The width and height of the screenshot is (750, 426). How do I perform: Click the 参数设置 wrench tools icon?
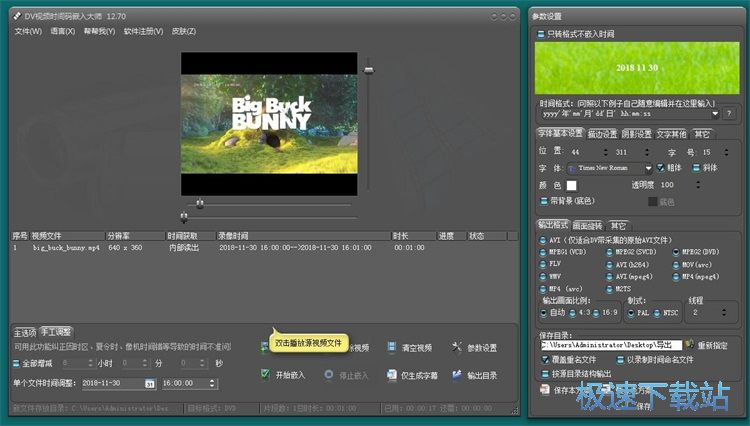click(457, 347)
